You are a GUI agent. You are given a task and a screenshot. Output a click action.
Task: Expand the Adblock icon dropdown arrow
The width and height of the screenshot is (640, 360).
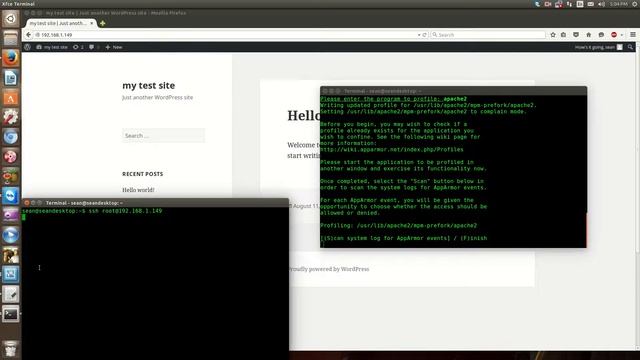click(622, 35)
